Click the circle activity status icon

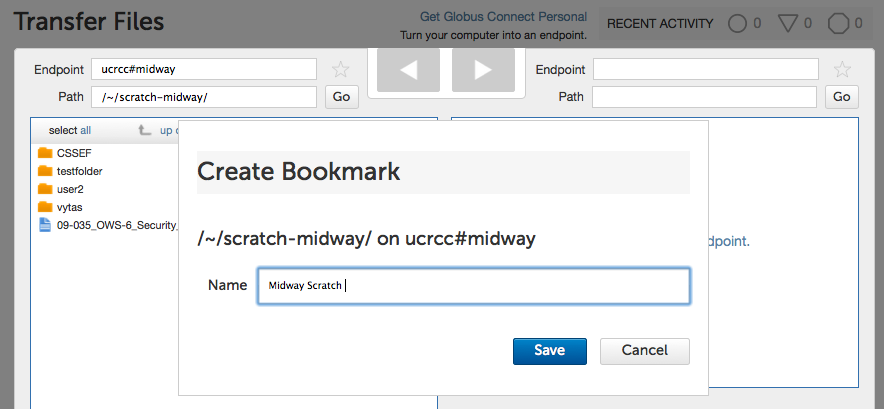pos(737,24)
